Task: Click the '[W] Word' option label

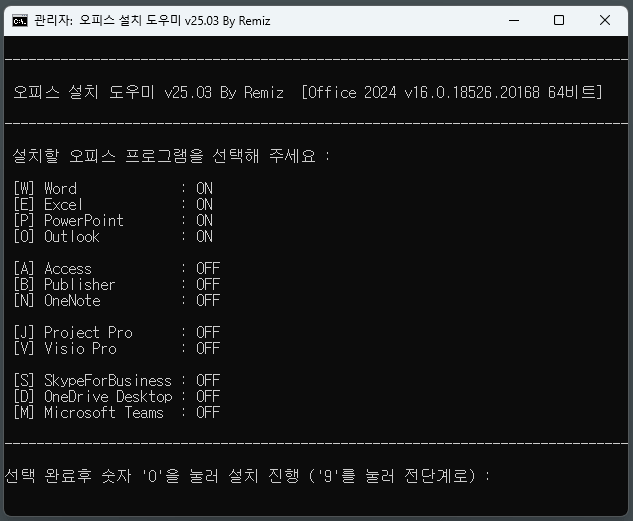Action: 45,188
